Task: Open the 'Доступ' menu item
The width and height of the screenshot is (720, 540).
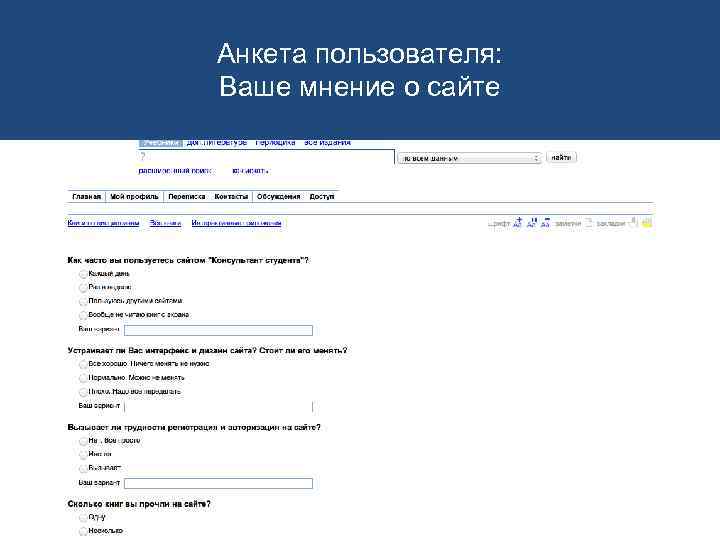Action: [321, 197]
